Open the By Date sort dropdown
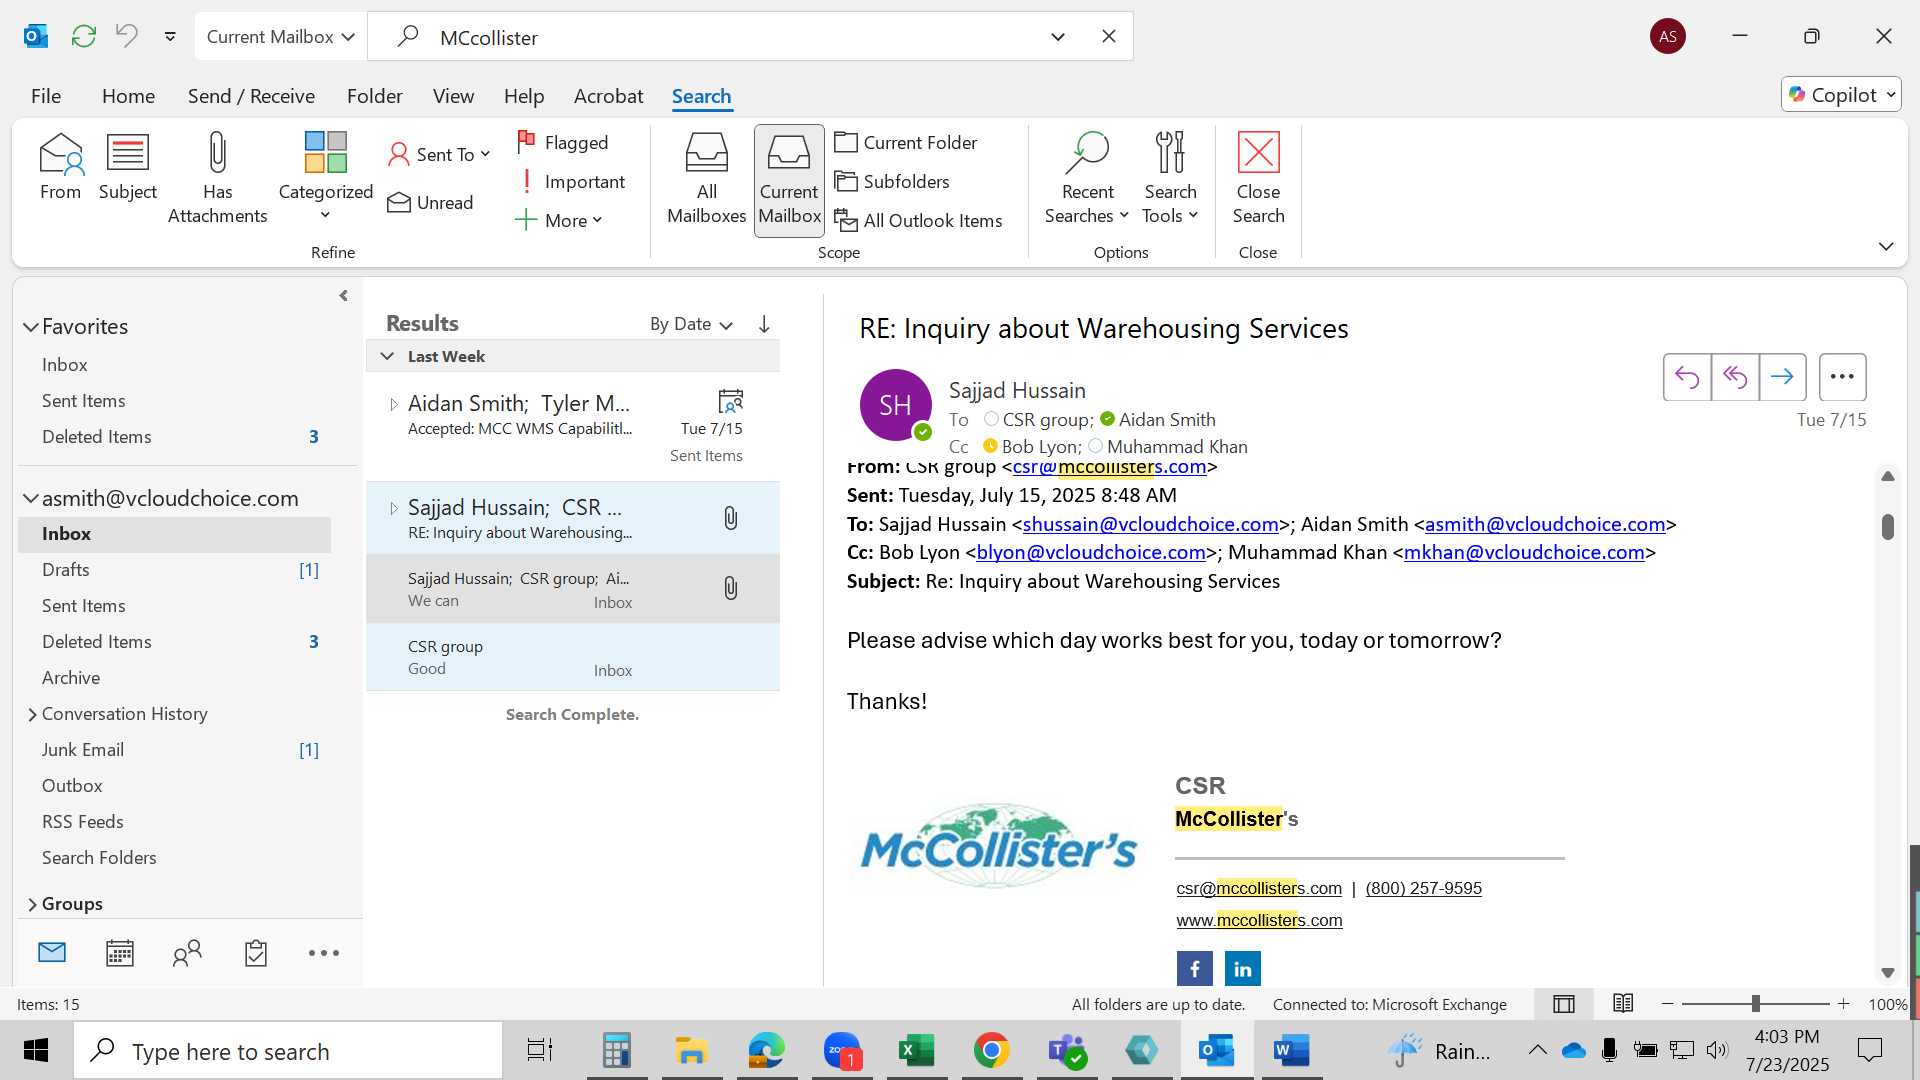1920x1080 pixels. tap(691, 324)
